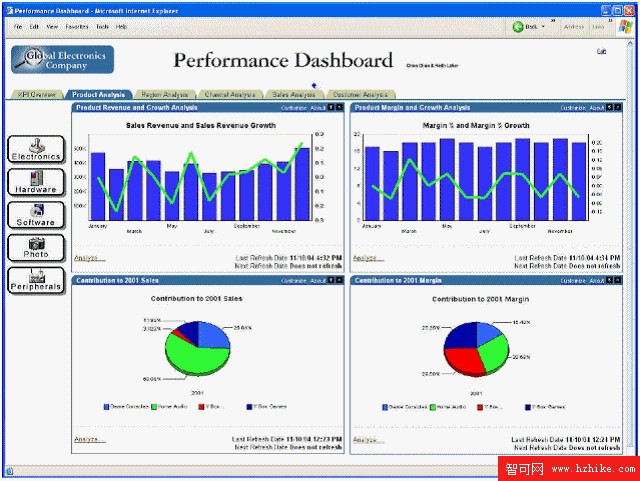This screenshot has width=640, height=481.
Task: Open the Edit menu
Action: (34, 27)
